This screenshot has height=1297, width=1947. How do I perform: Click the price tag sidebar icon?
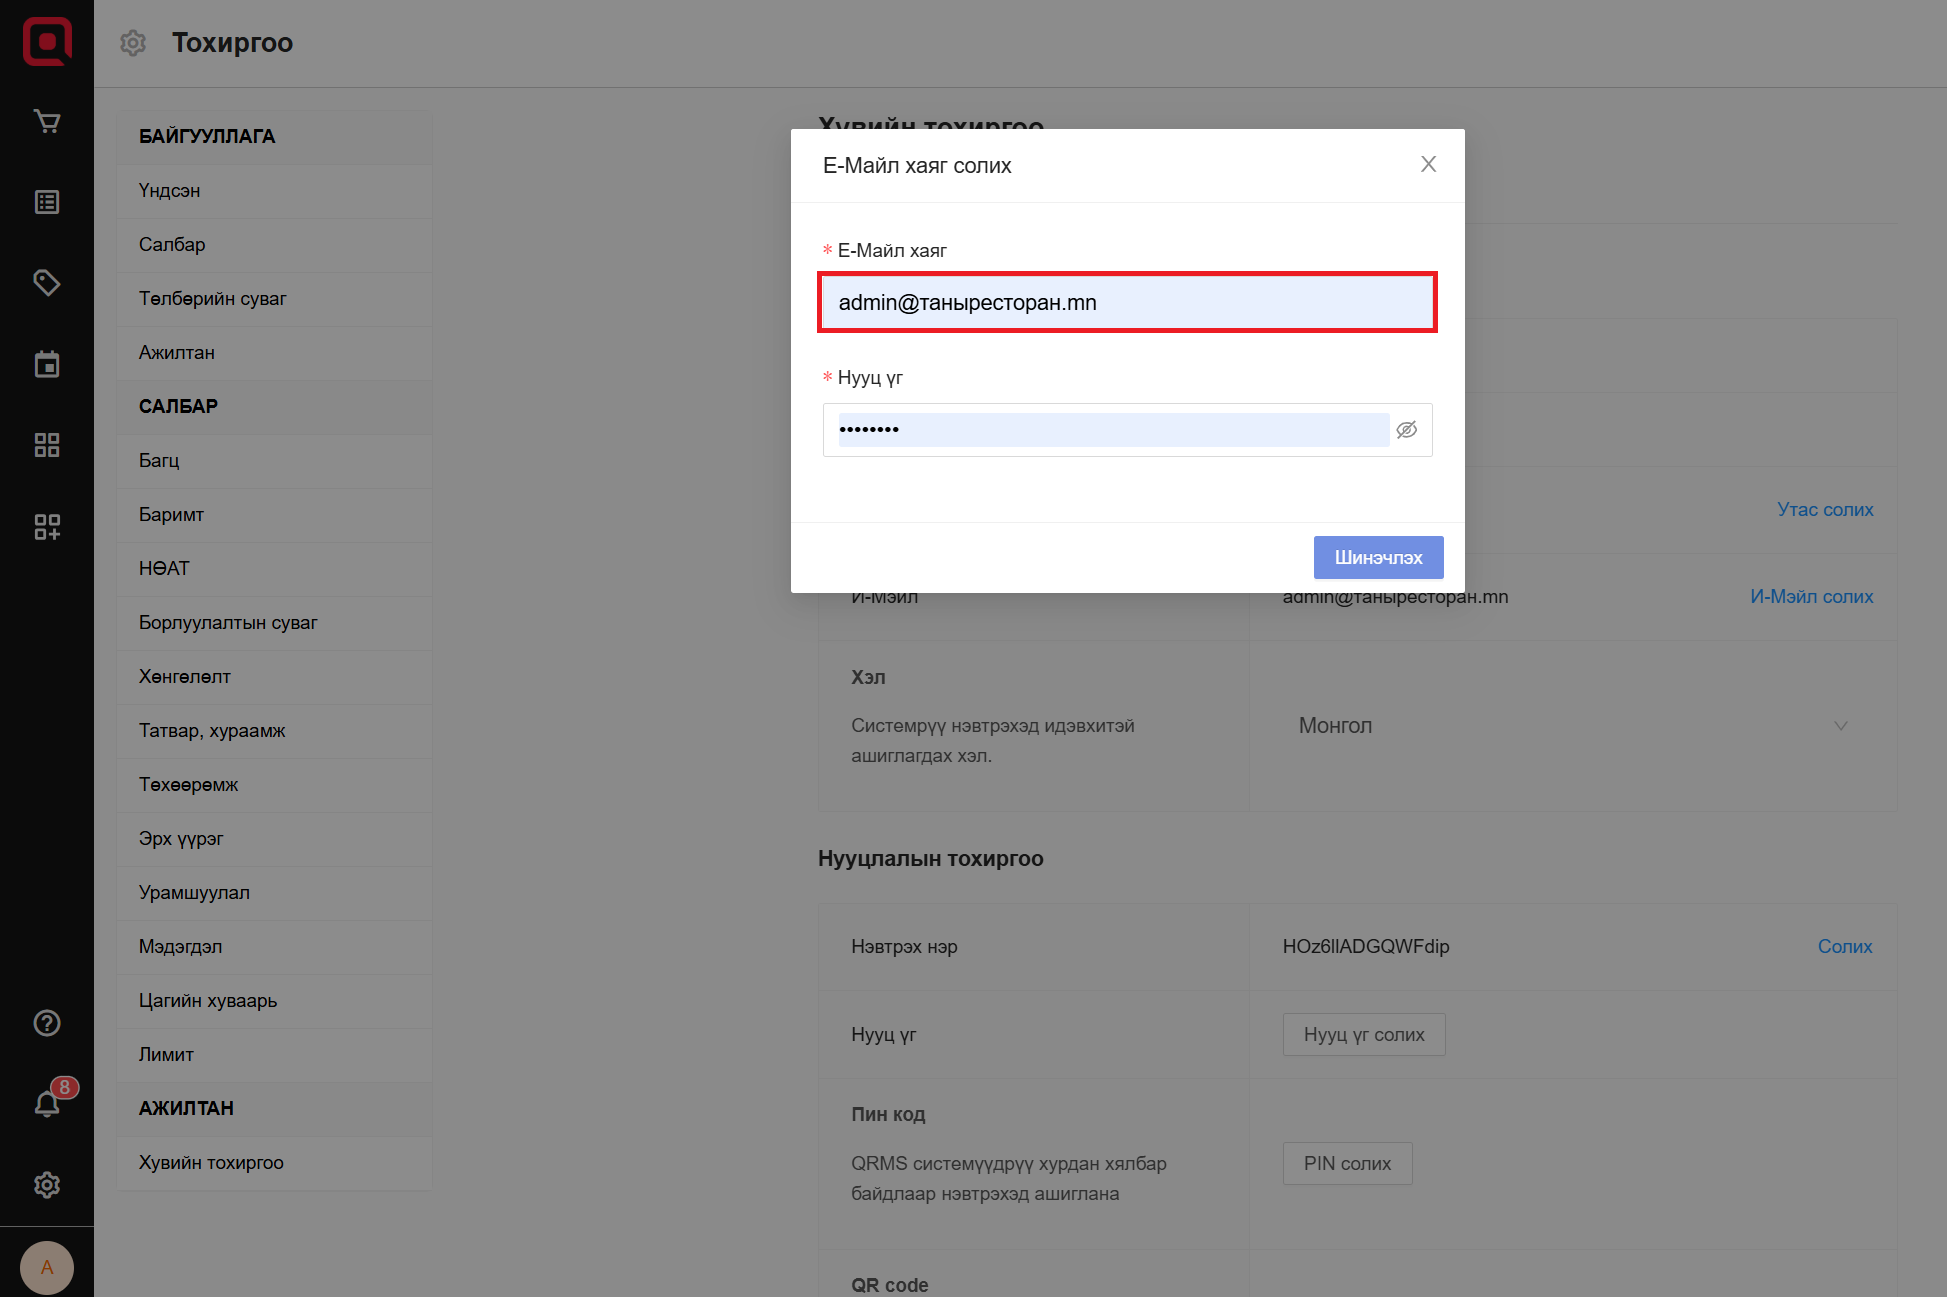pos(47,283)
